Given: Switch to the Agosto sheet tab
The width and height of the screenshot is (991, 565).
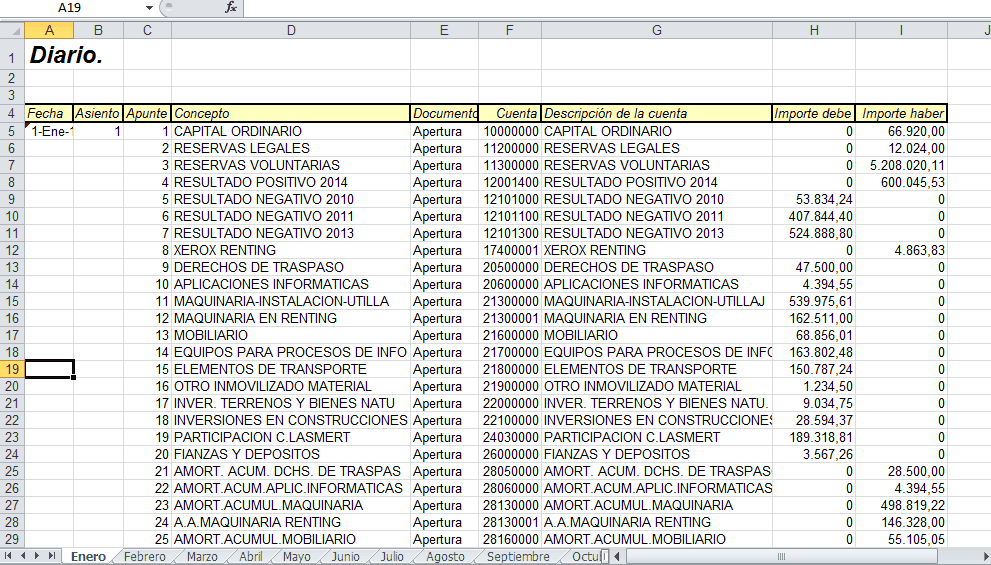Looking at the screenshot, I should click(x=445, y=556).
